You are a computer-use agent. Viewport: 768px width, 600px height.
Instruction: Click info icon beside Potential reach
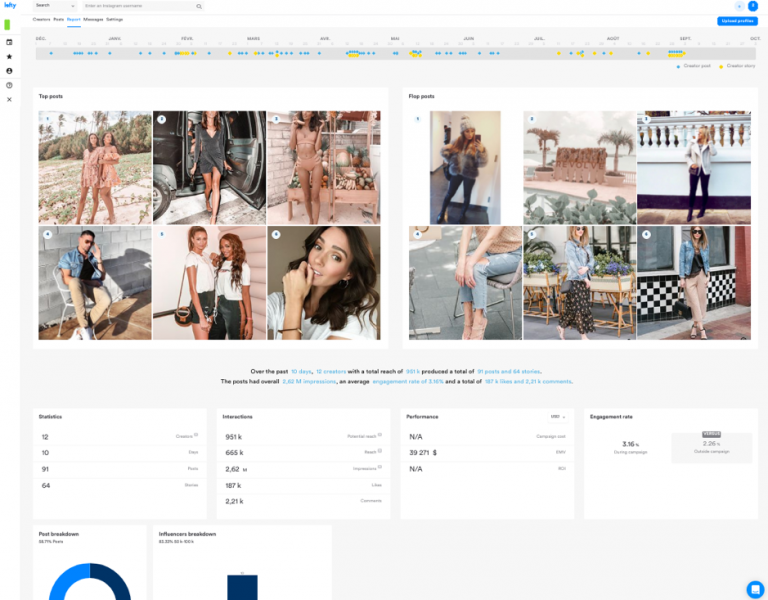[x=380, y=434]
